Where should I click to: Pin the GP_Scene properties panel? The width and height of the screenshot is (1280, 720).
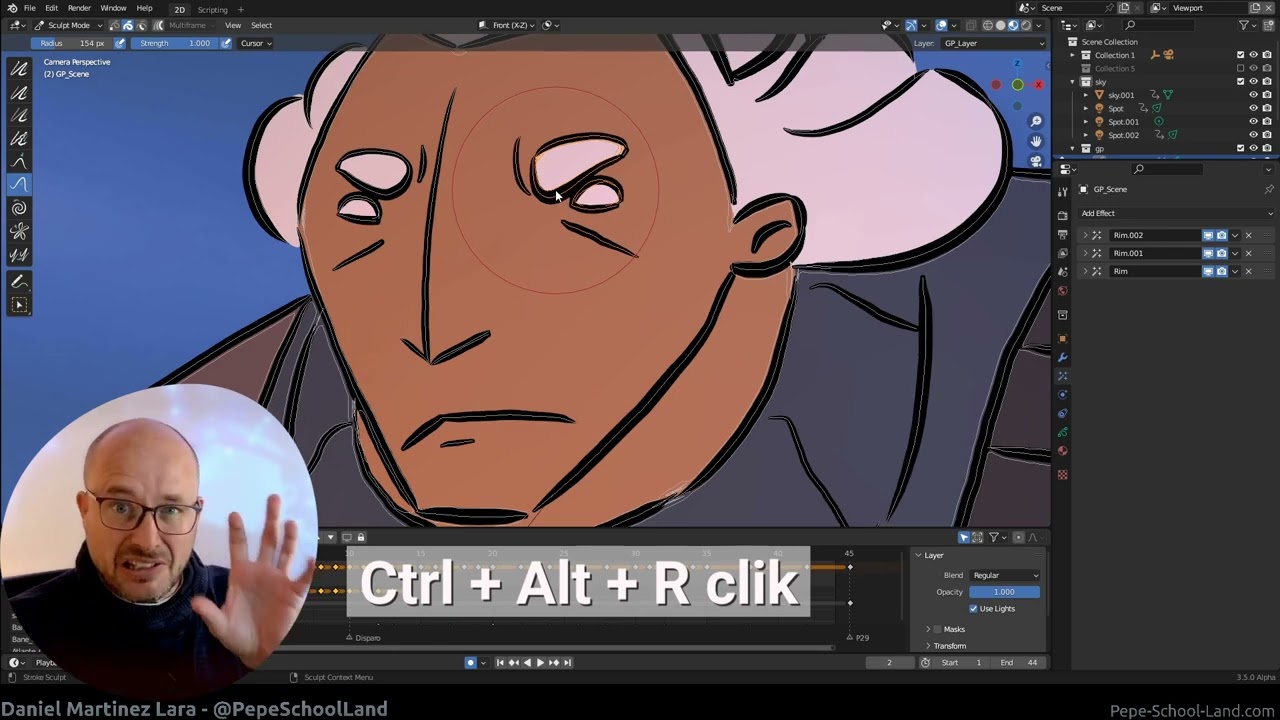pos(1269,189)
